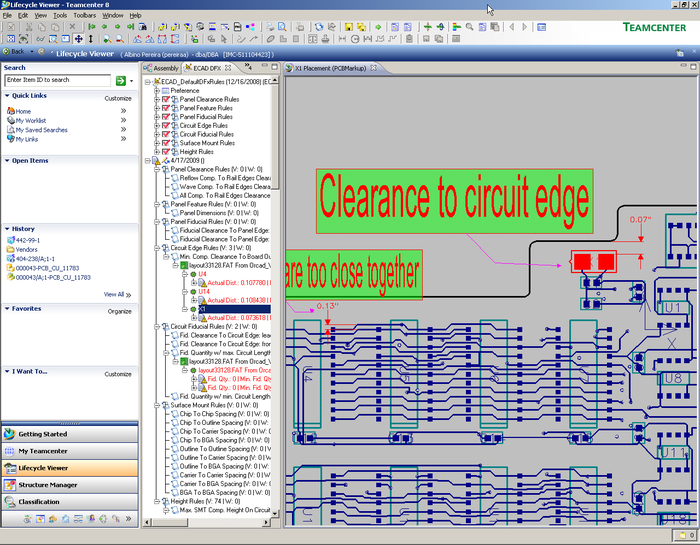Click the zoom magnifier with green arrow
The width and height of the screenshot is (700, 545).
click(107, 39)
